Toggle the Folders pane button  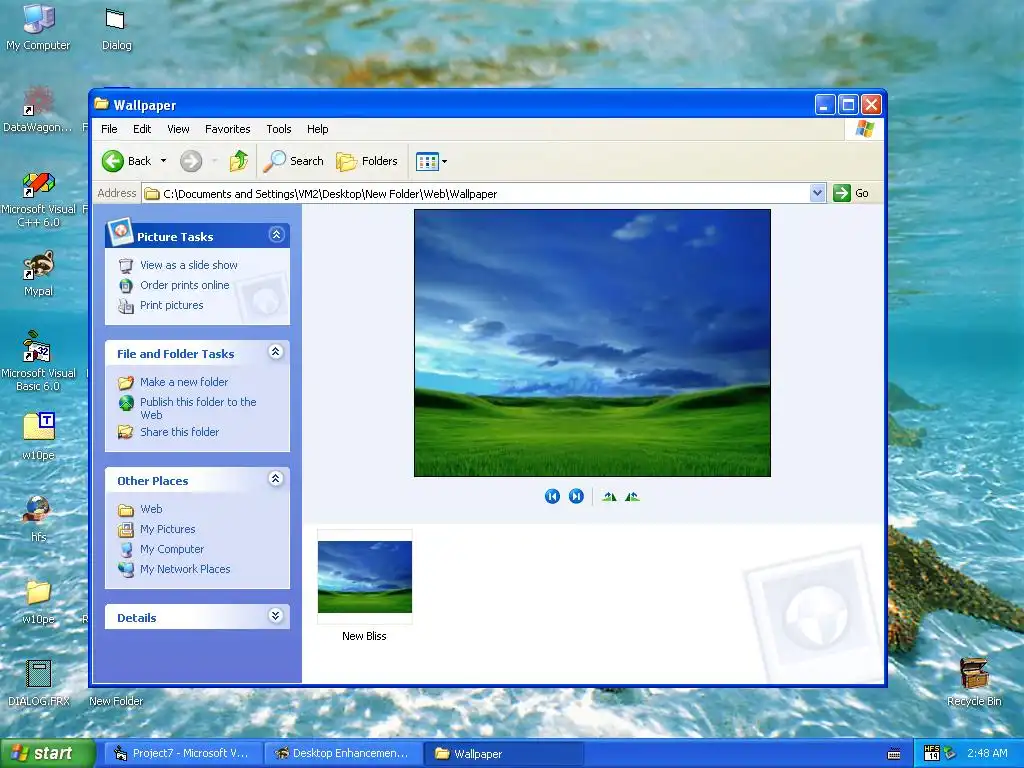[x=366, y=161]
